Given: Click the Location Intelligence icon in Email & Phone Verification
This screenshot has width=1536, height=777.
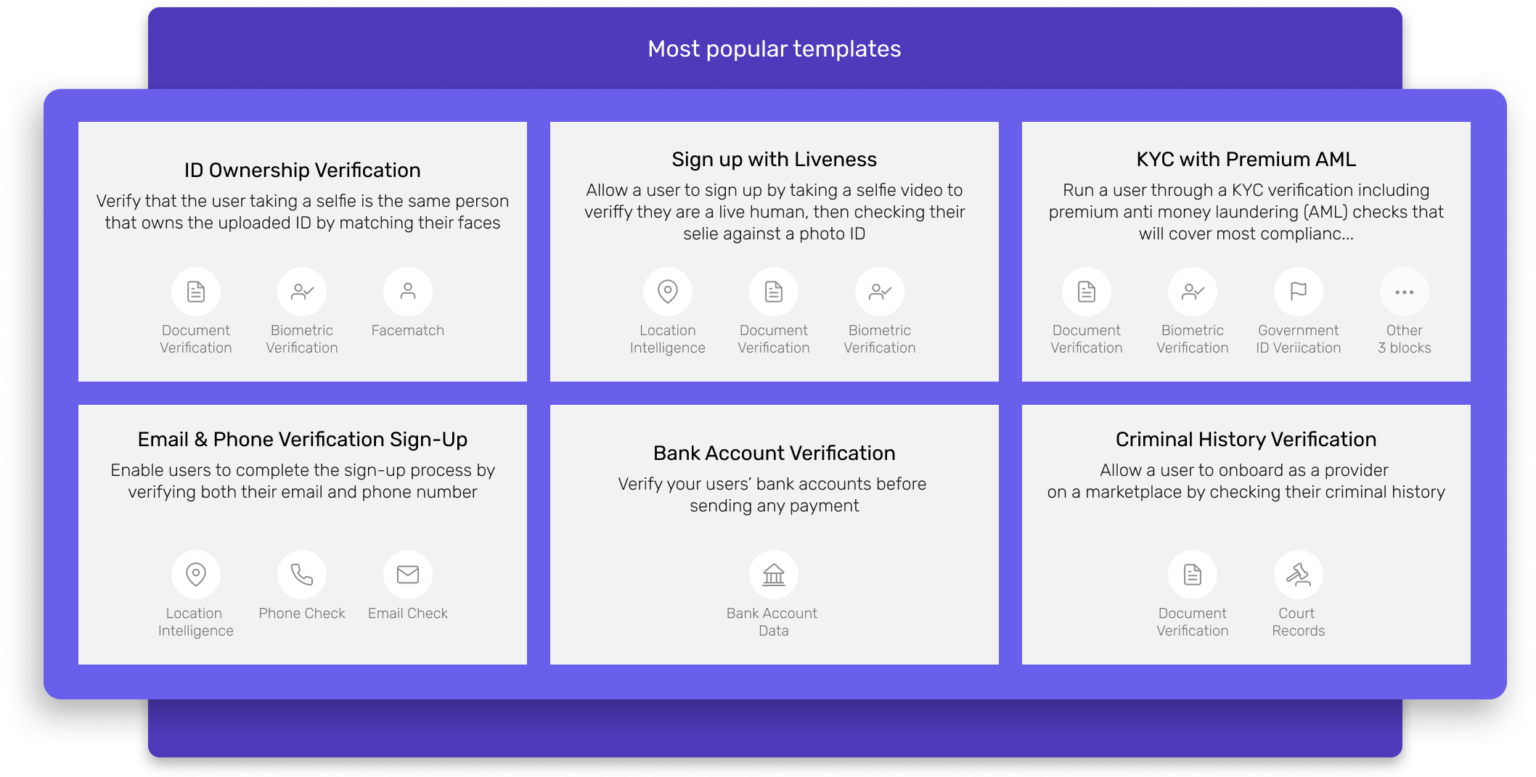Looking at the screenshot, I should coord(196,575).
